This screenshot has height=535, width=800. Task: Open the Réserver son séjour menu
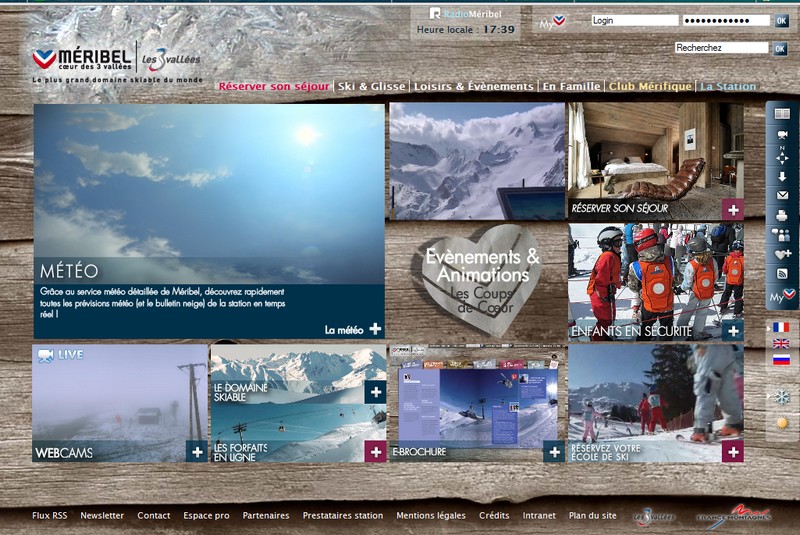click(274, 86)
